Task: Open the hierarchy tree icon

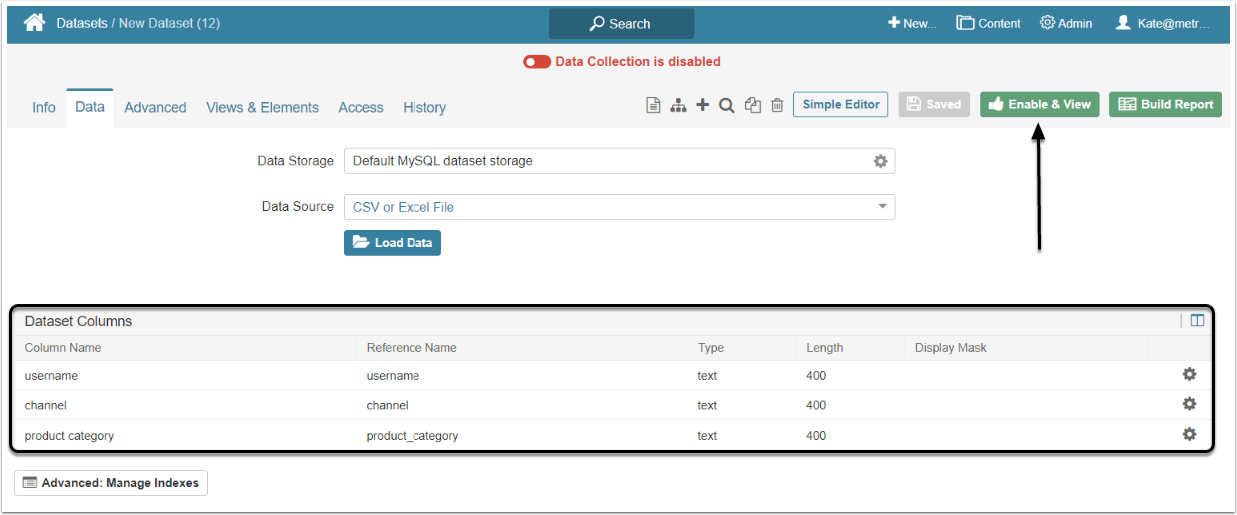Action: point(678,105)
